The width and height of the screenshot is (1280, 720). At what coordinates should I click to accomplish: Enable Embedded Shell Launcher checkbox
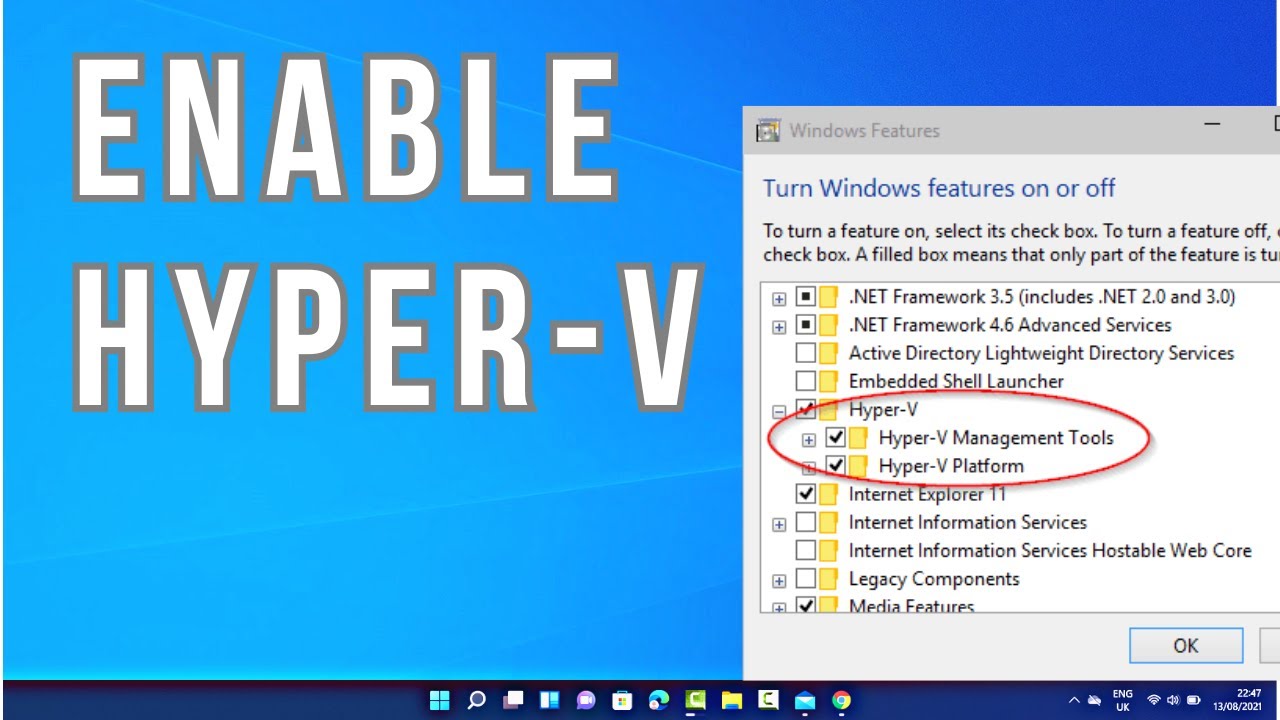tap(806, 381)
